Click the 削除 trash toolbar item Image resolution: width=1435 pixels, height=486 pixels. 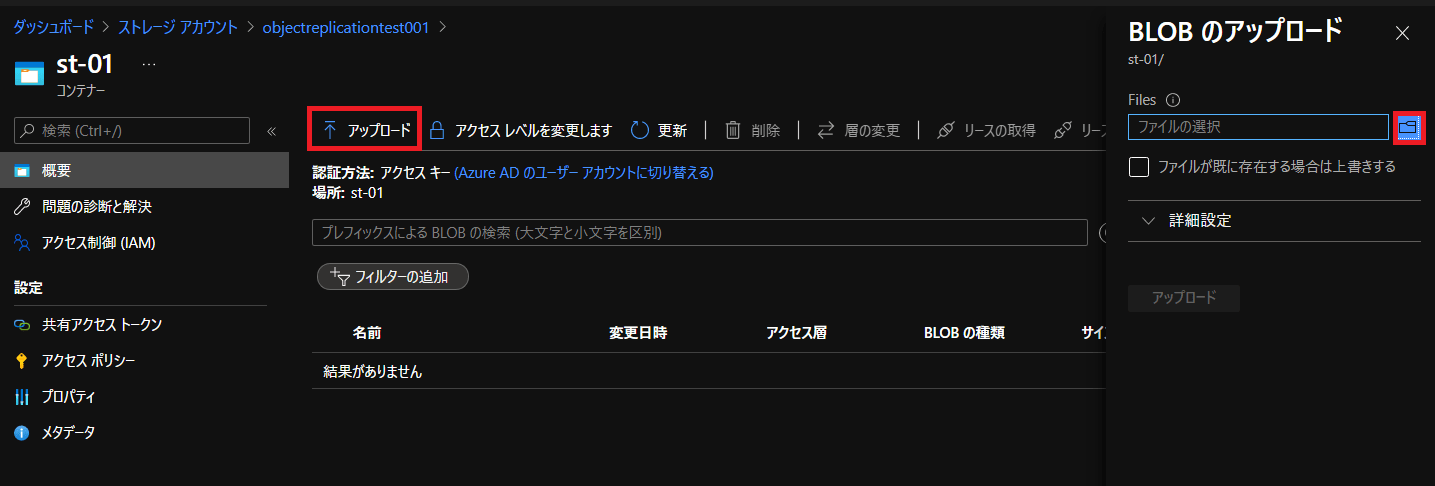(x=752, y=130)
